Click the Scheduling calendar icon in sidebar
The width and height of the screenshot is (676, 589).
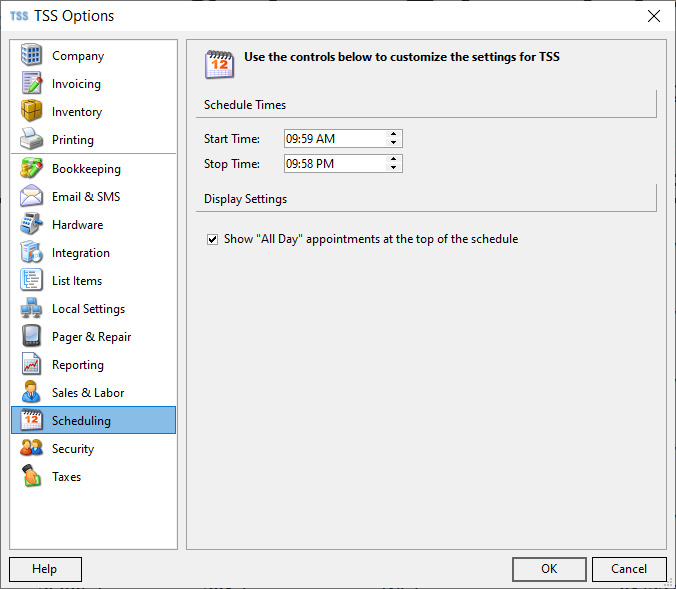(31, 420)
